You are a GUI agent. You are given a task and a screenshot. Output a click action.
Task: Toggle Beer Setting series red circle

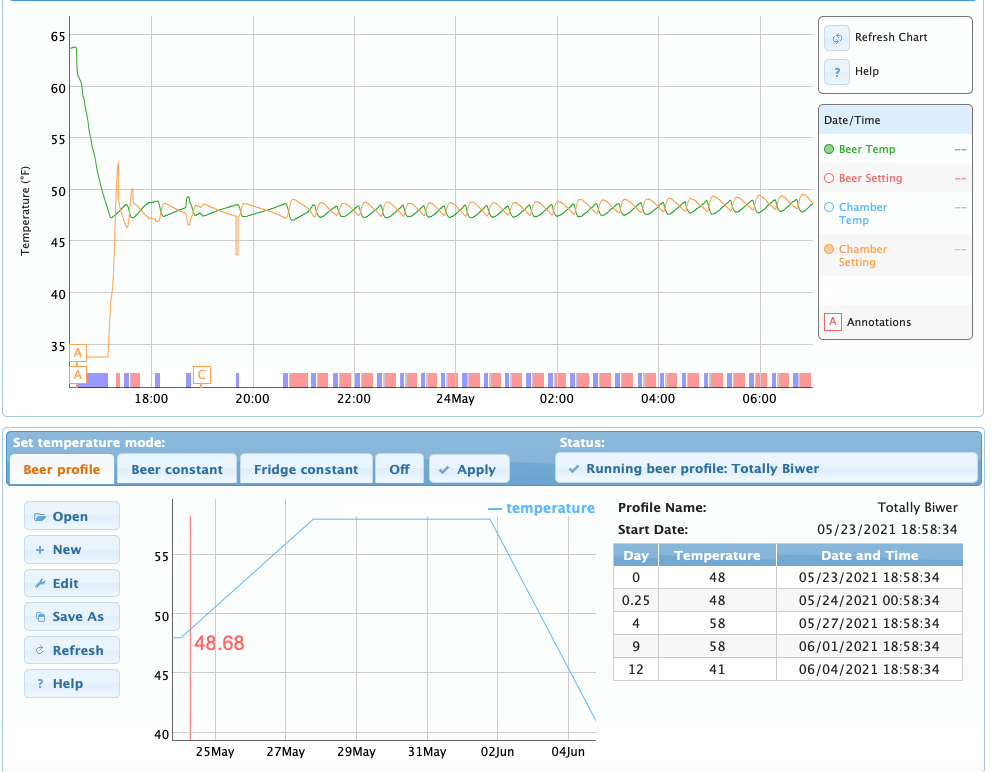coord(829,178)
